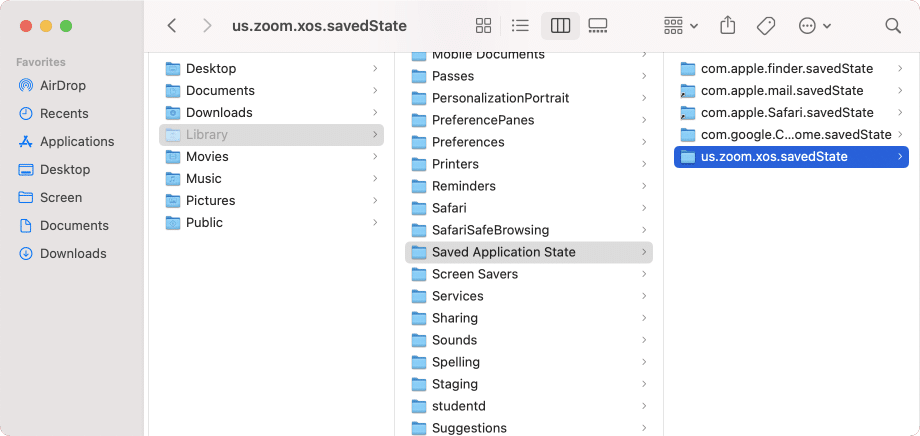The height and width of the screenshot is (436, 920).
Task: Expand the Safari folder chevron
Action: click(644, 208)
